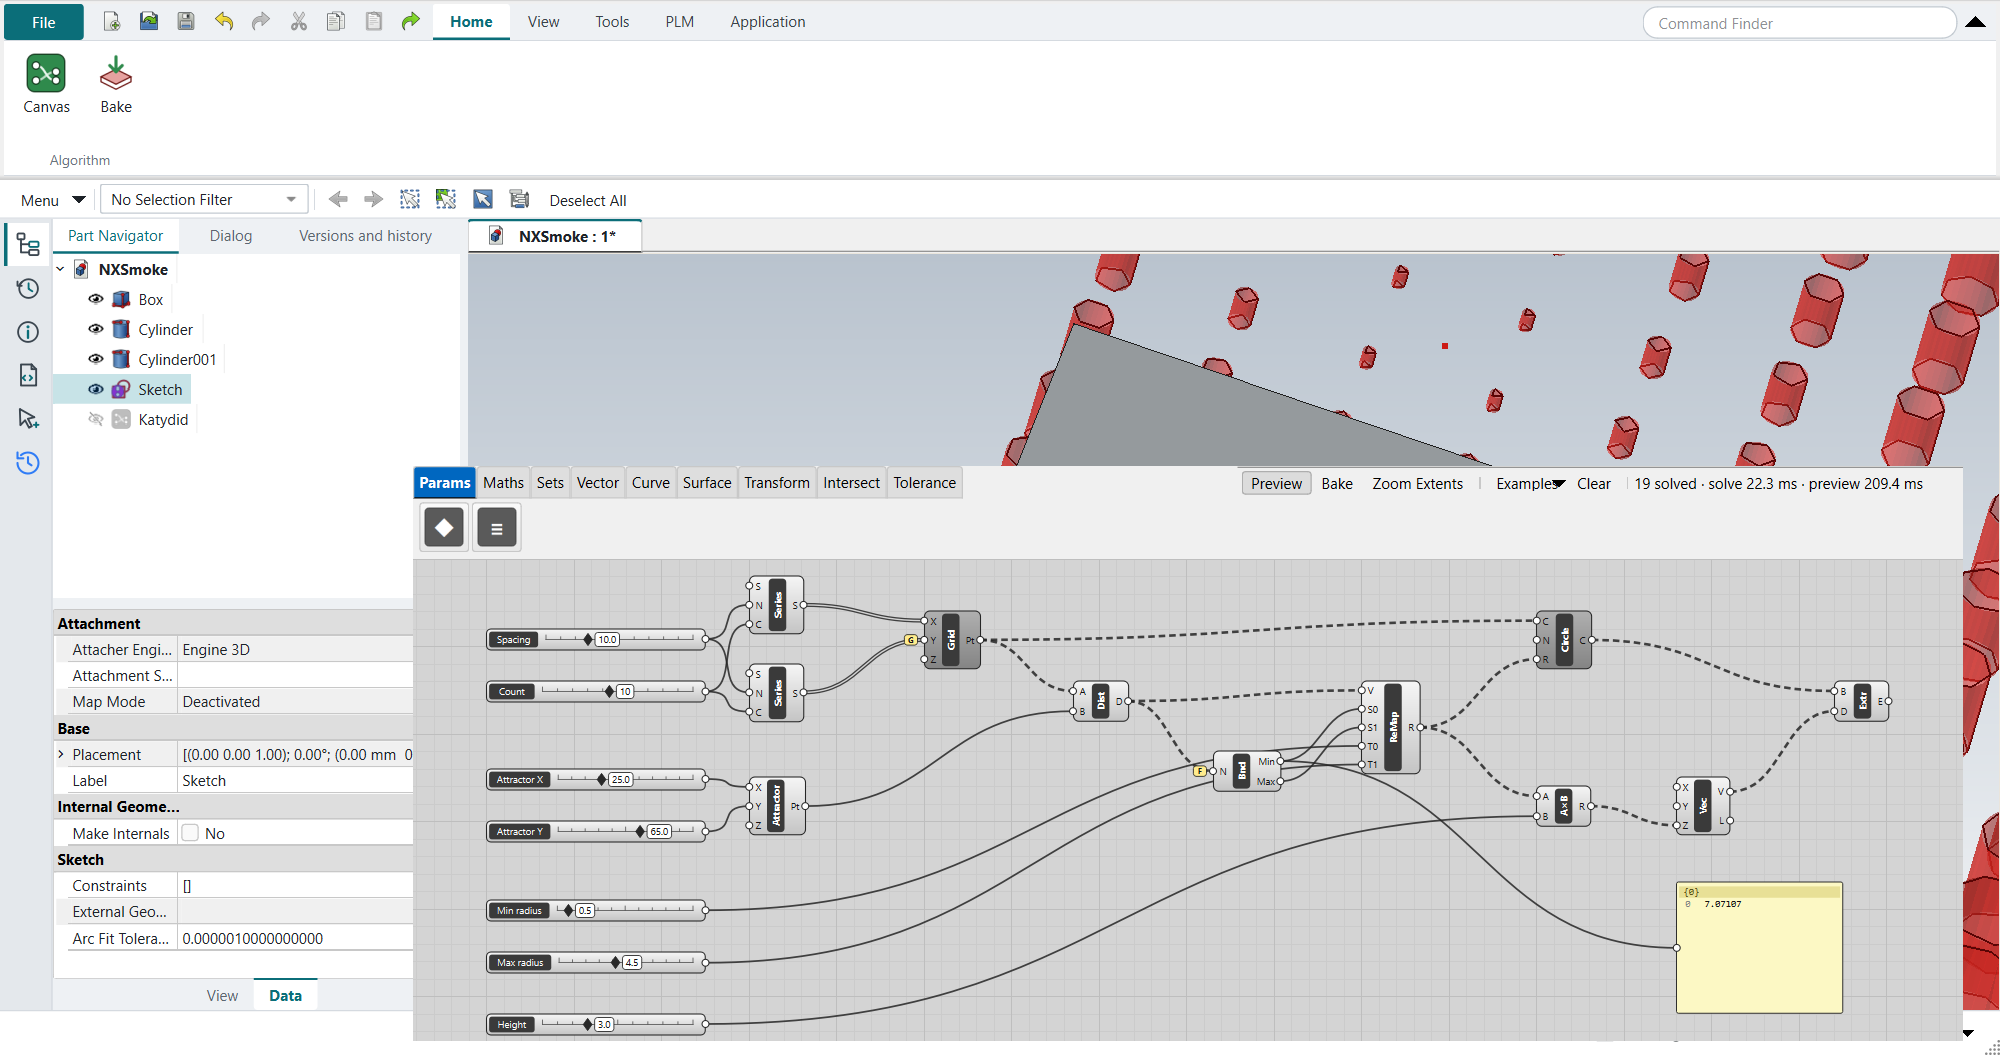Toggle visibility of Cylinder
Image resolution: width=2000 pixels, height=1055 pixels.
click(96, 329)
